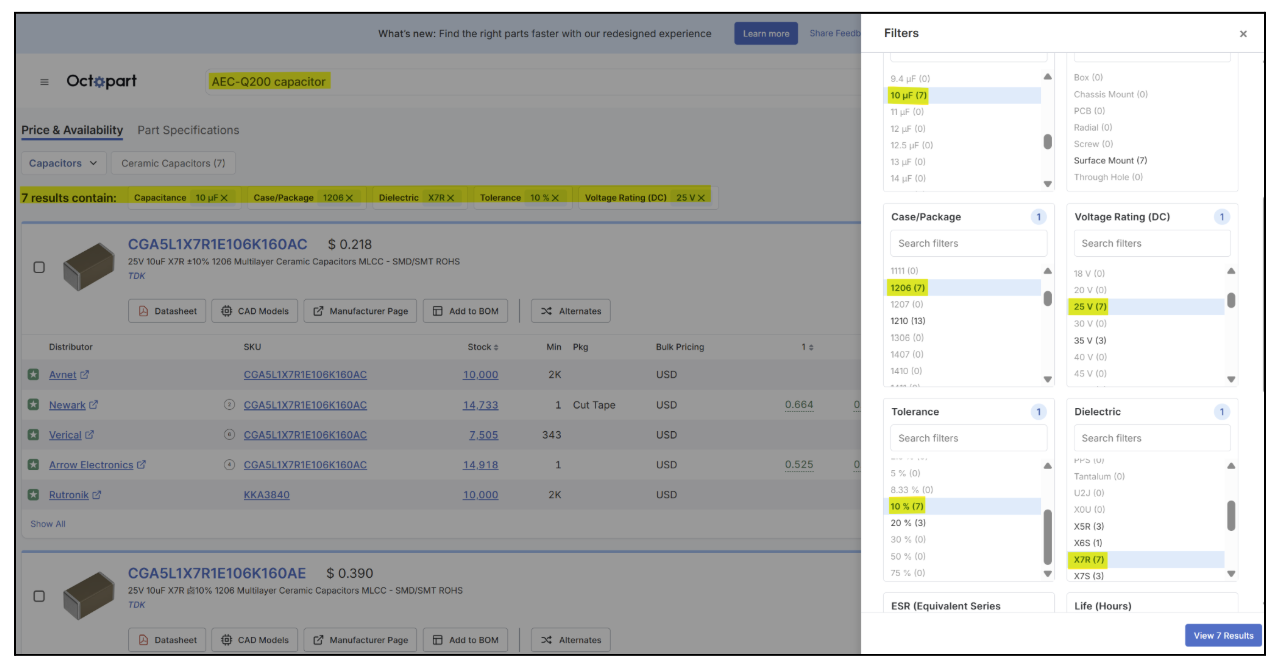Switch to Price & Availability tab
The image size is (1276, 671).
point(72,130)
